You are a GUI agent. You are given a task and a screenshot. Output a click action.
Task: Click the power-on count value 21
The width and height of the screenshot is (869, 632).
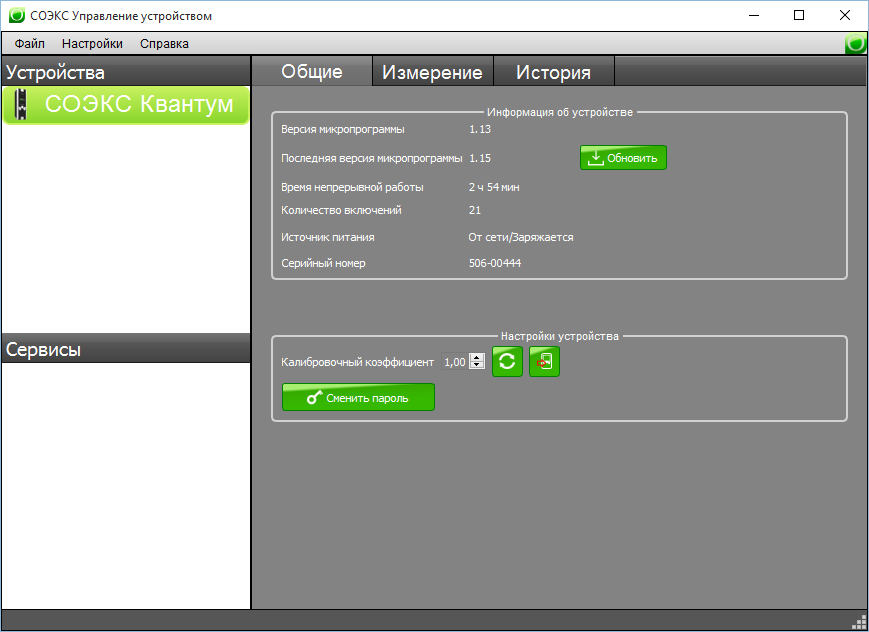point(475,210)
